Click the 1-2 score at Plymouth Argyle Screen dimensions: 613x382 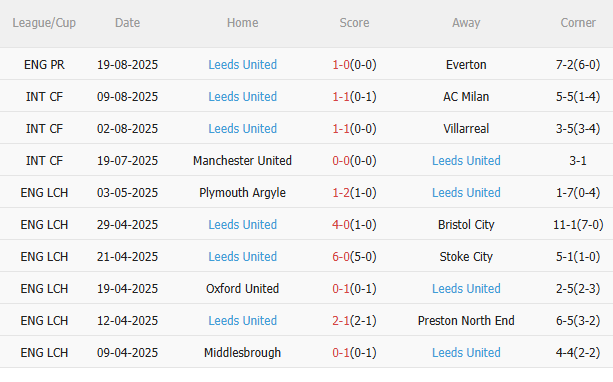click(341, 193)
